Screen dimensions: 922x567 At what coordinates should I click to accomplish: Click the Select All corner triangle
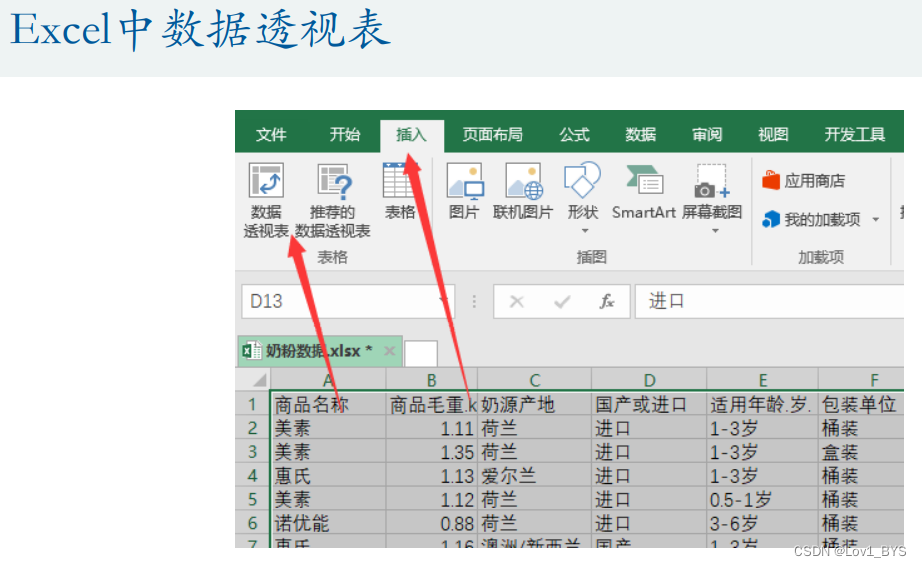point(253,380)
